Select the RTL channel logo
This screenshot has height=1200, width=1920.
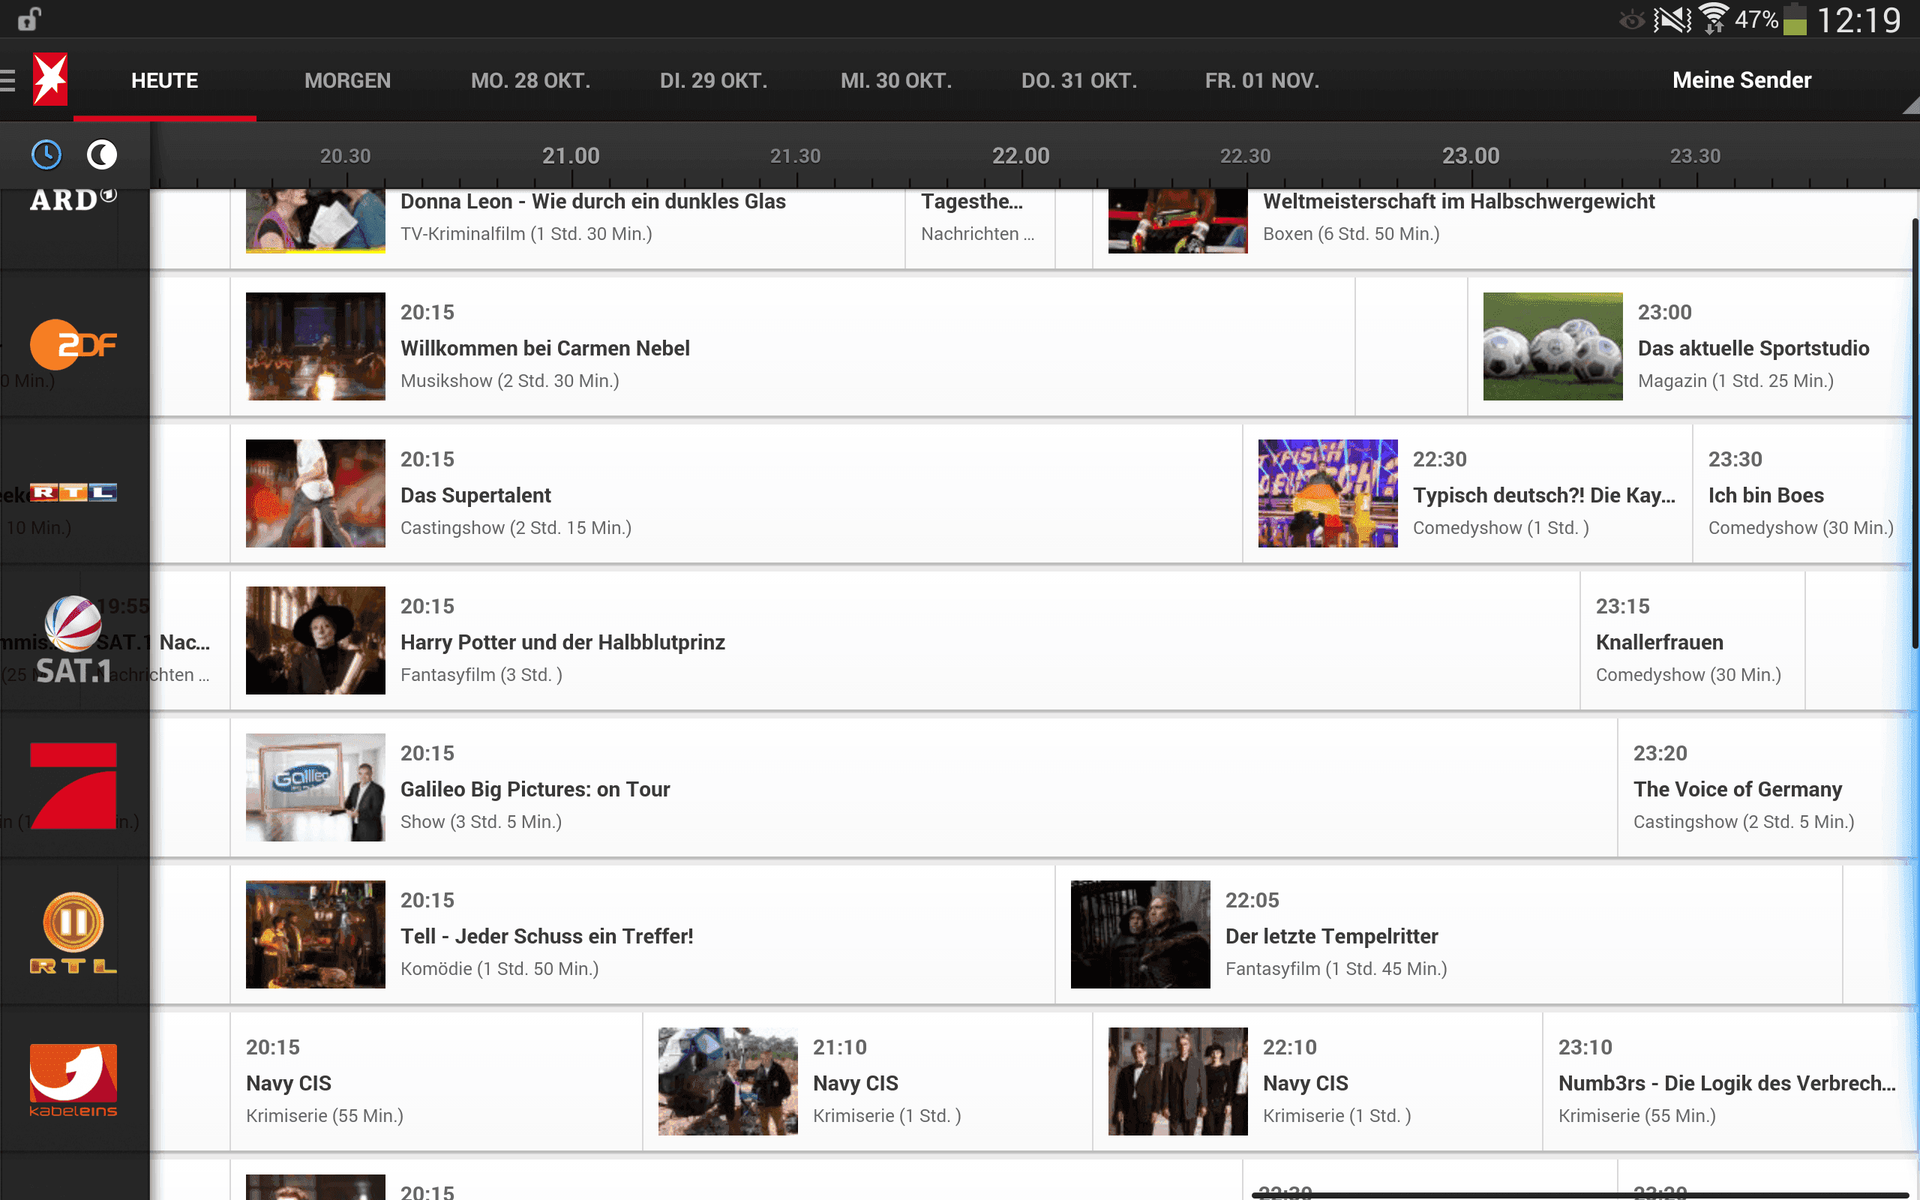73,492
